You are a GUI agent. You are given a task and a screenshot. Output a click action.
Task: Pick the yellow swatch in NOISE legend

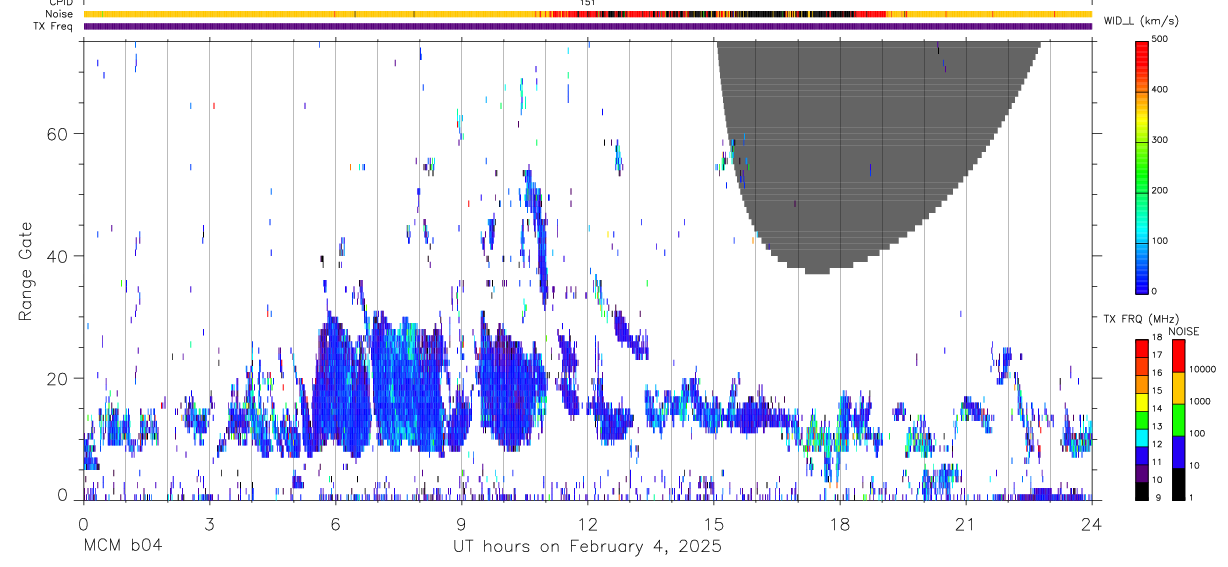(x=1179, y=388)
